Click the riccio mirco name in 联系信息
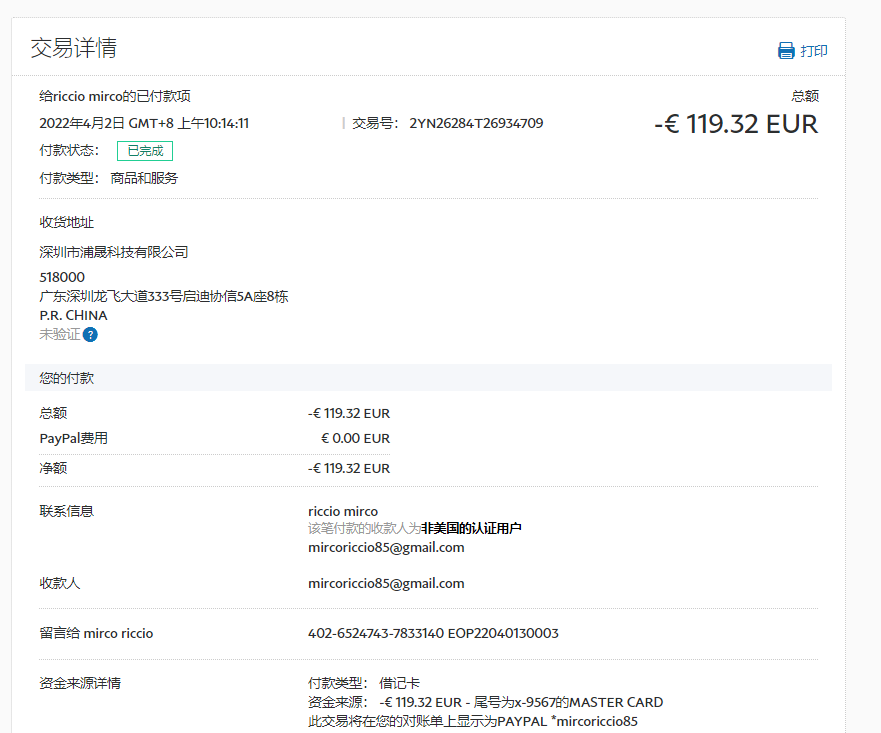 [343, 511]
